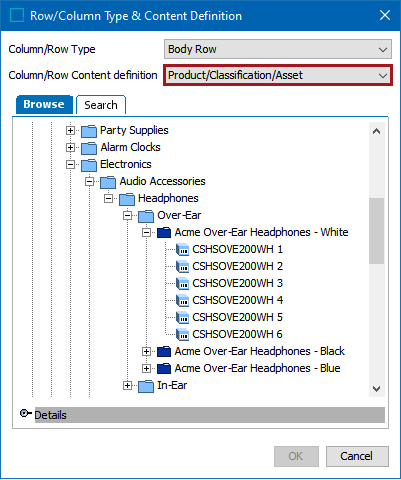
Task: Click the In-Ear folder icon
Action: coord(146,386)
